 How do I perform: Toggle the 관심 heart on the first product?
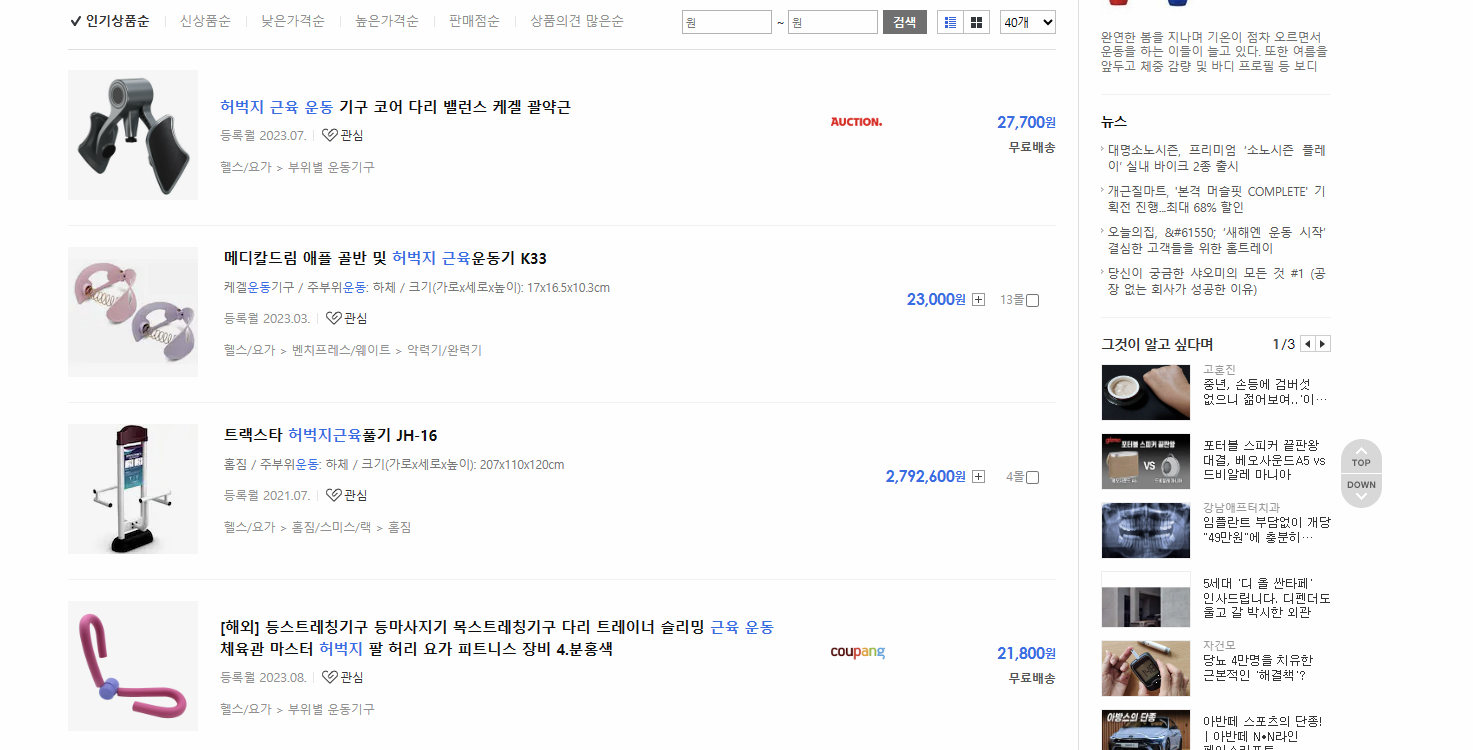click(x=331, y=136)
